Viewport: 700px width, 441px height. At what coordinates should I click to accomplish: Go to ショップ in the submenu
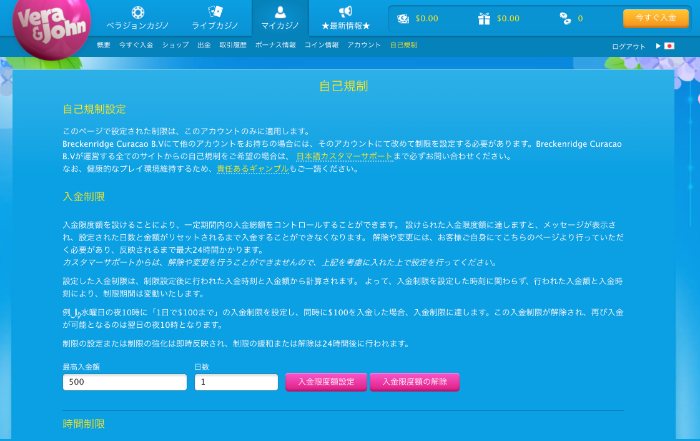pos(175,46)
